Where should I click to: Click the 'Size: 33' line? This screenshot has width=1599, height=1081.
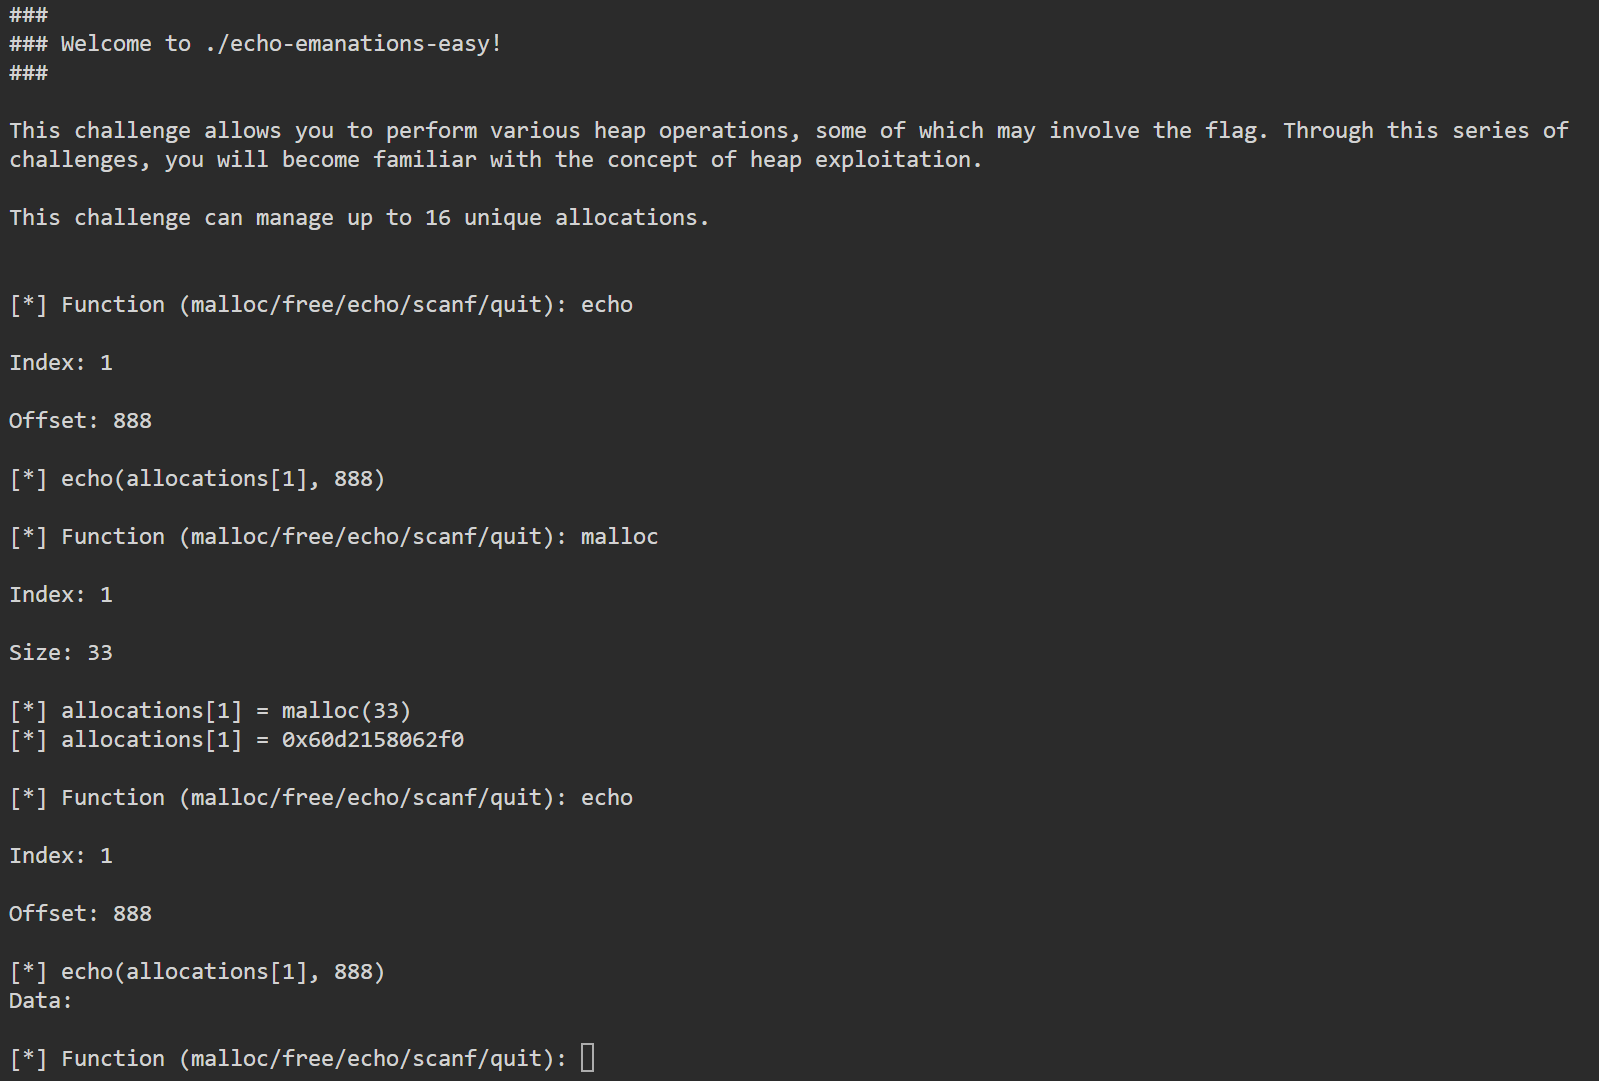click(x=61, y=652)
